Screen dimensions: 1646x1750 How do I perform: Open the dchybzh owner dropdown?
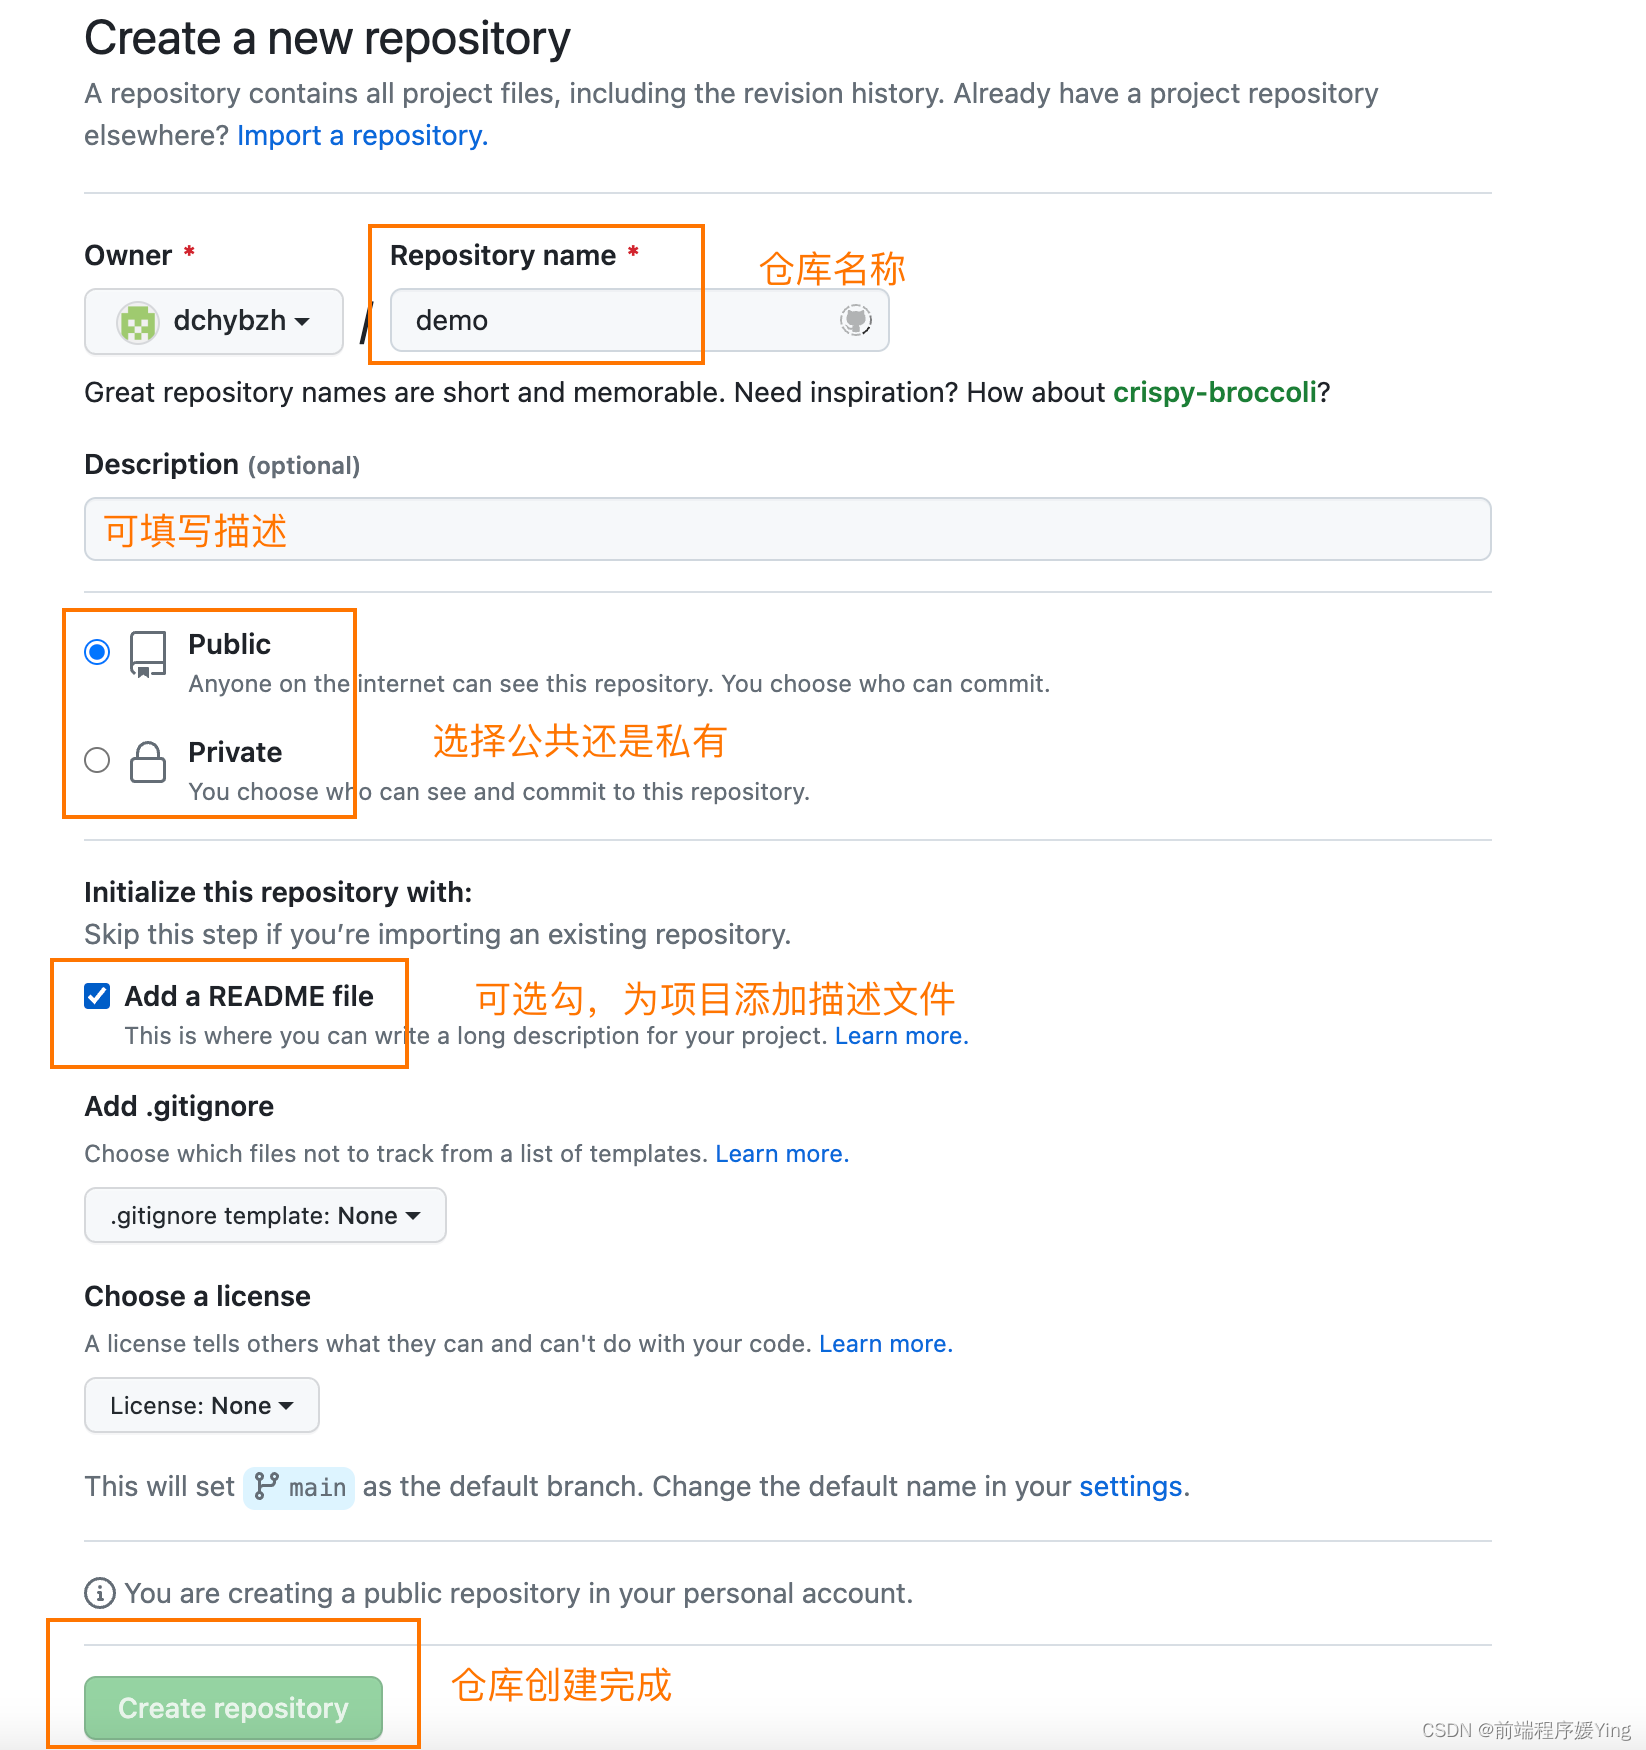pos(214,321)
